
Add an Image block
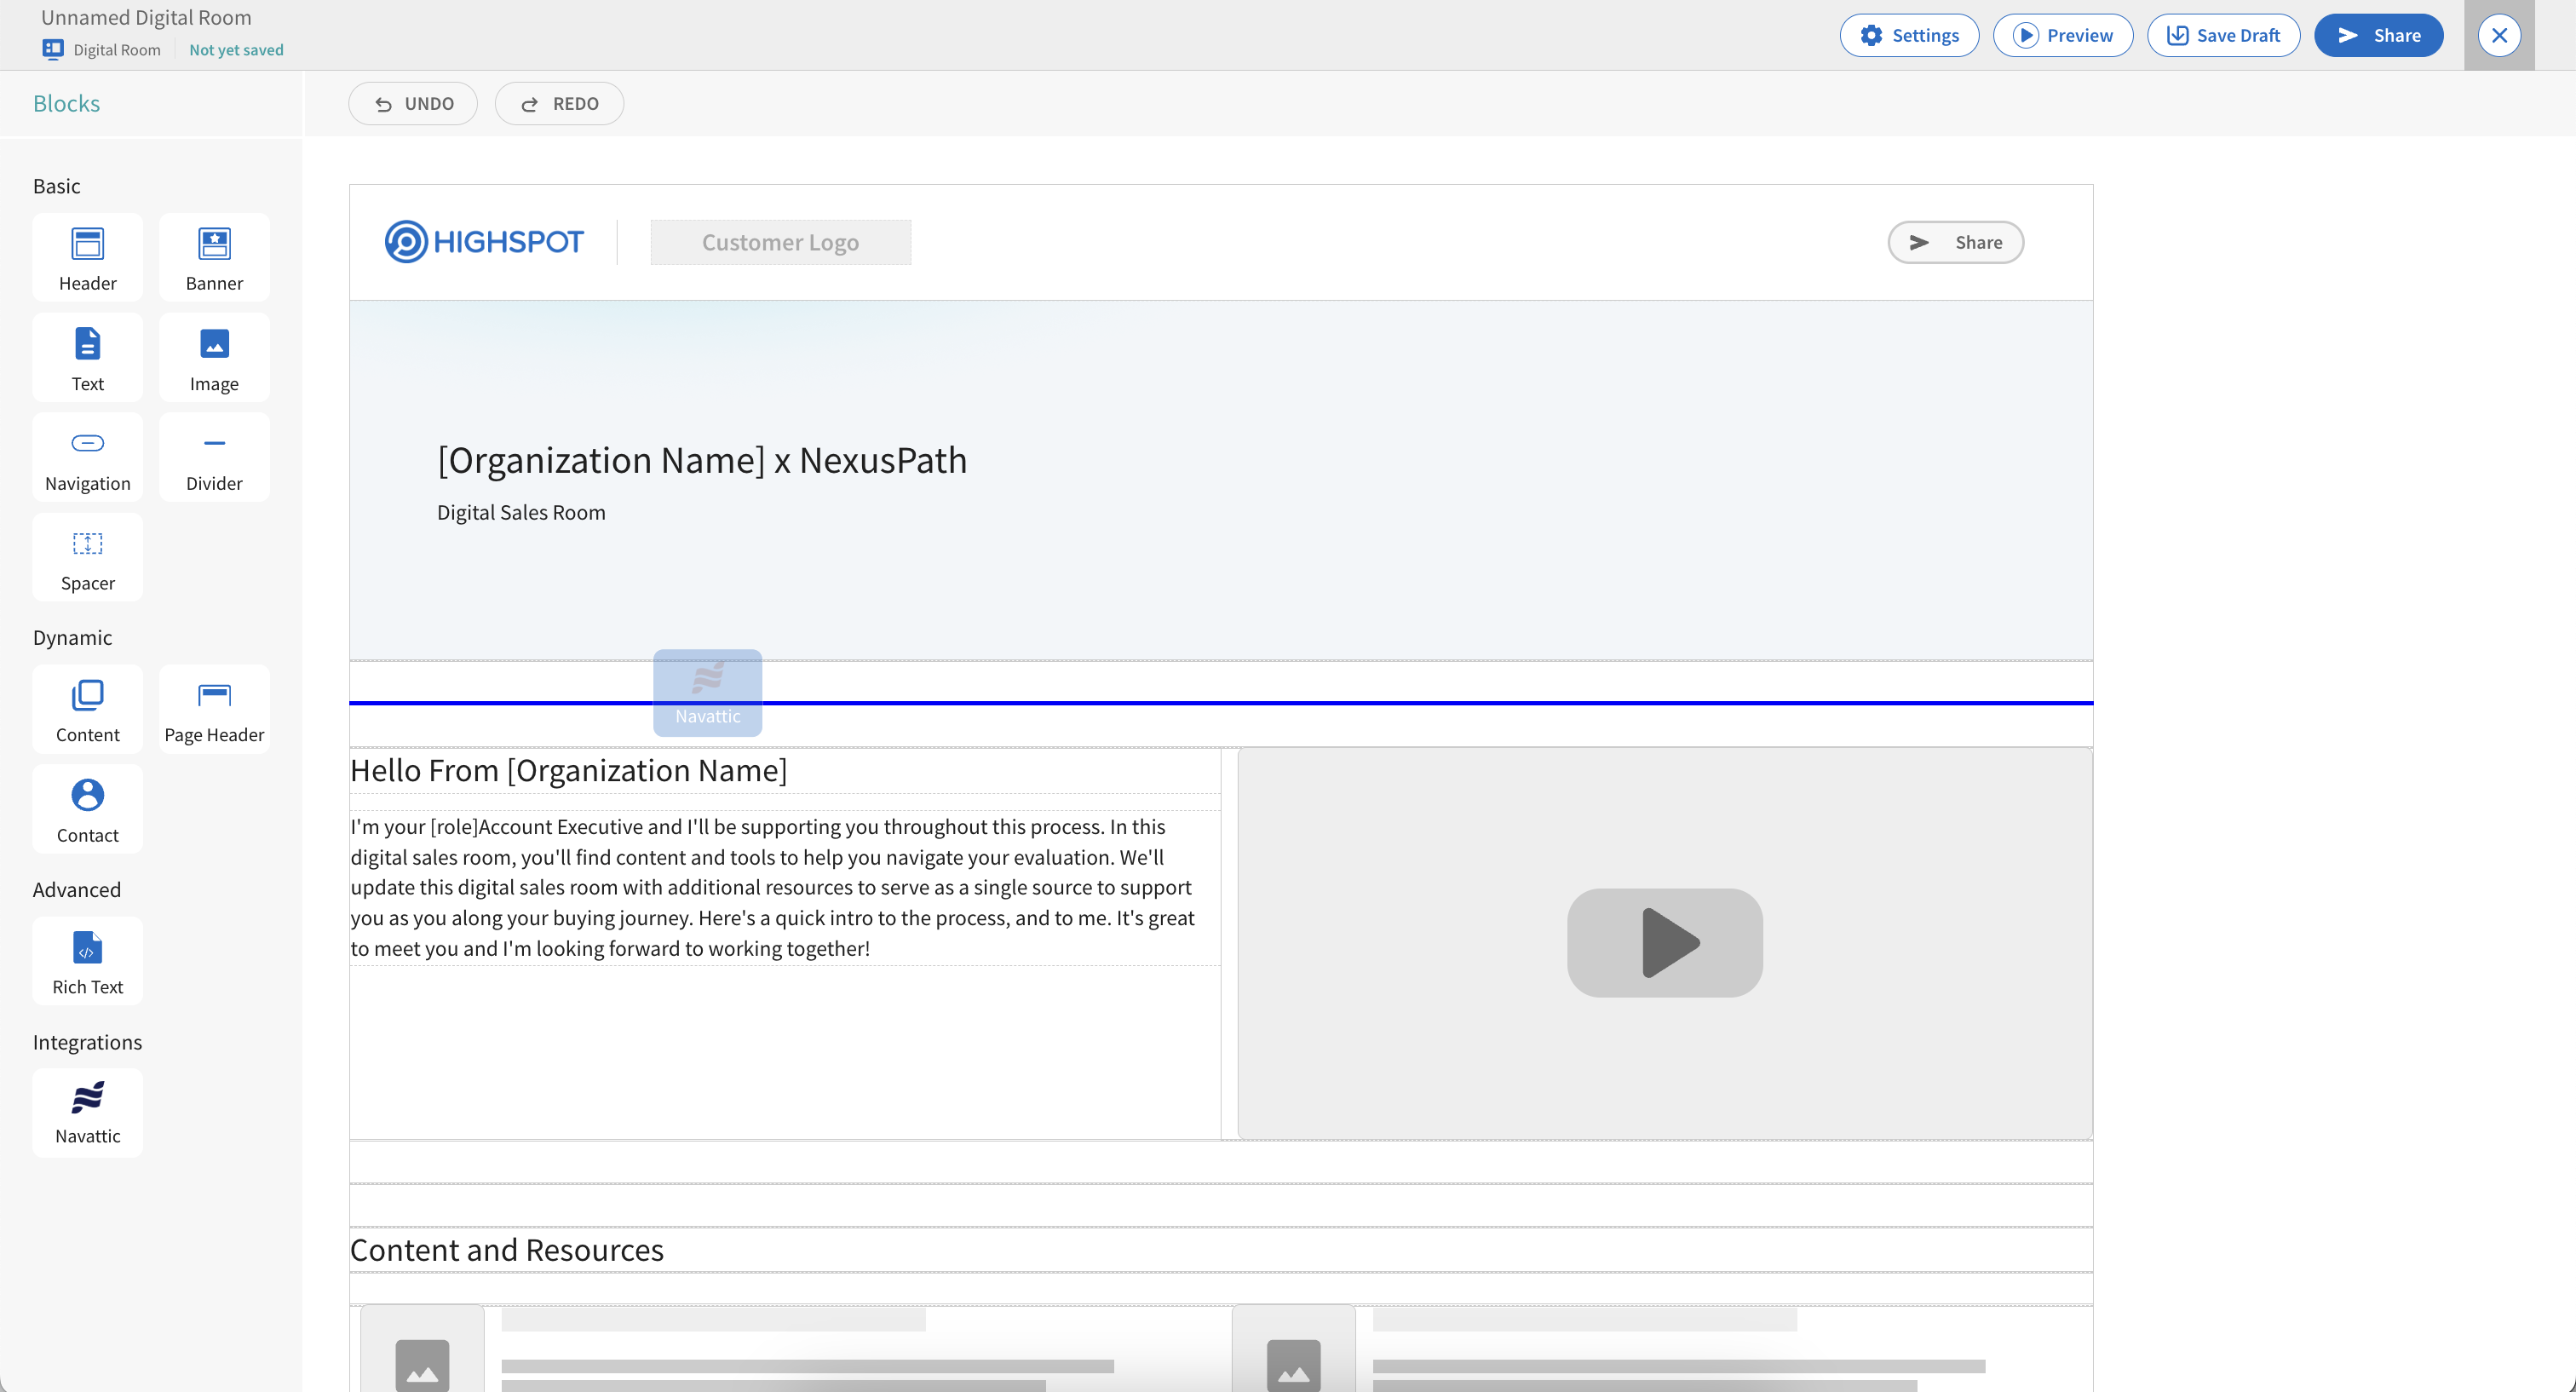tap(214, 357)
